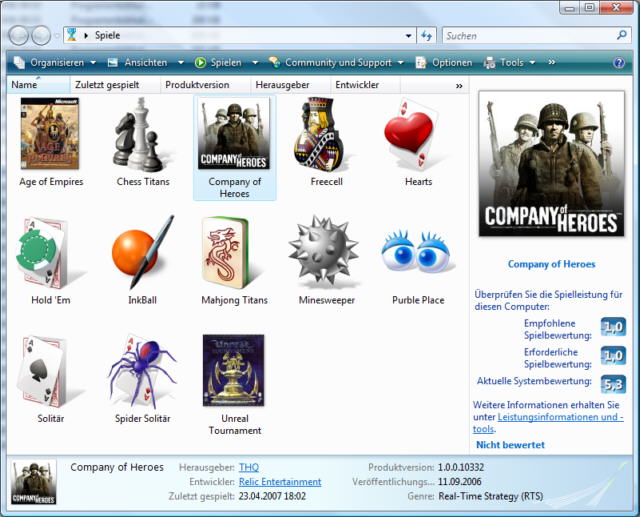Open the Relic Entertainment developer link
640x517 pixels.
coord(280,482)
